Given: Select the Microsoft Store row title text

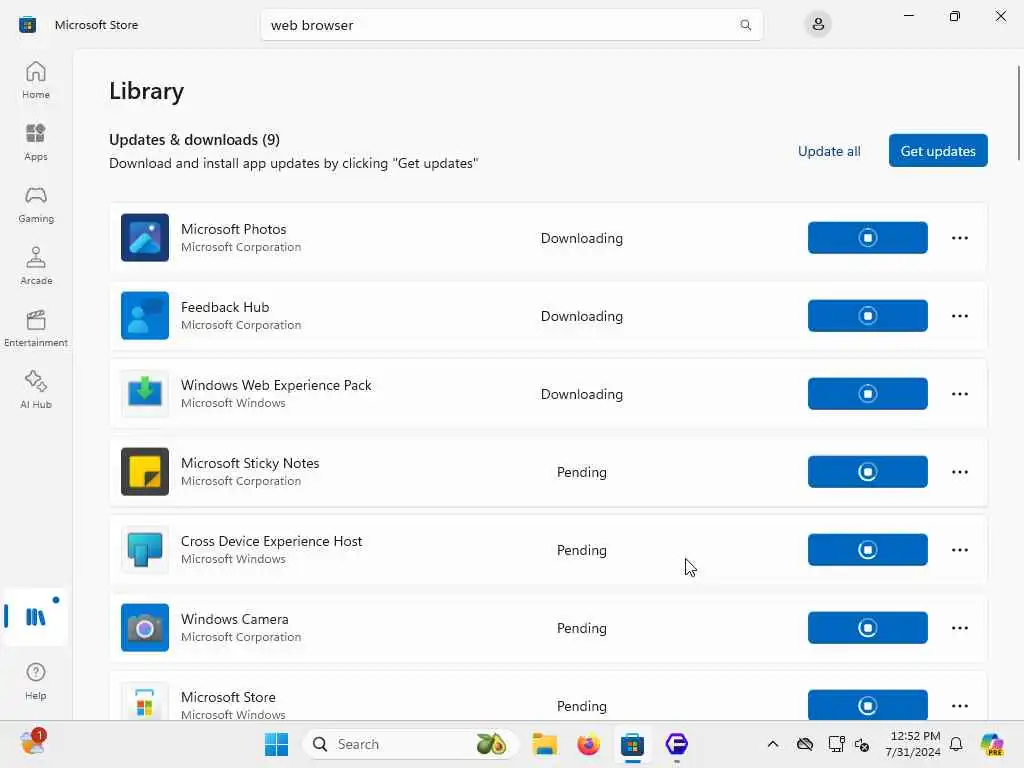Looking at the screenshot, I should [228, 697].
